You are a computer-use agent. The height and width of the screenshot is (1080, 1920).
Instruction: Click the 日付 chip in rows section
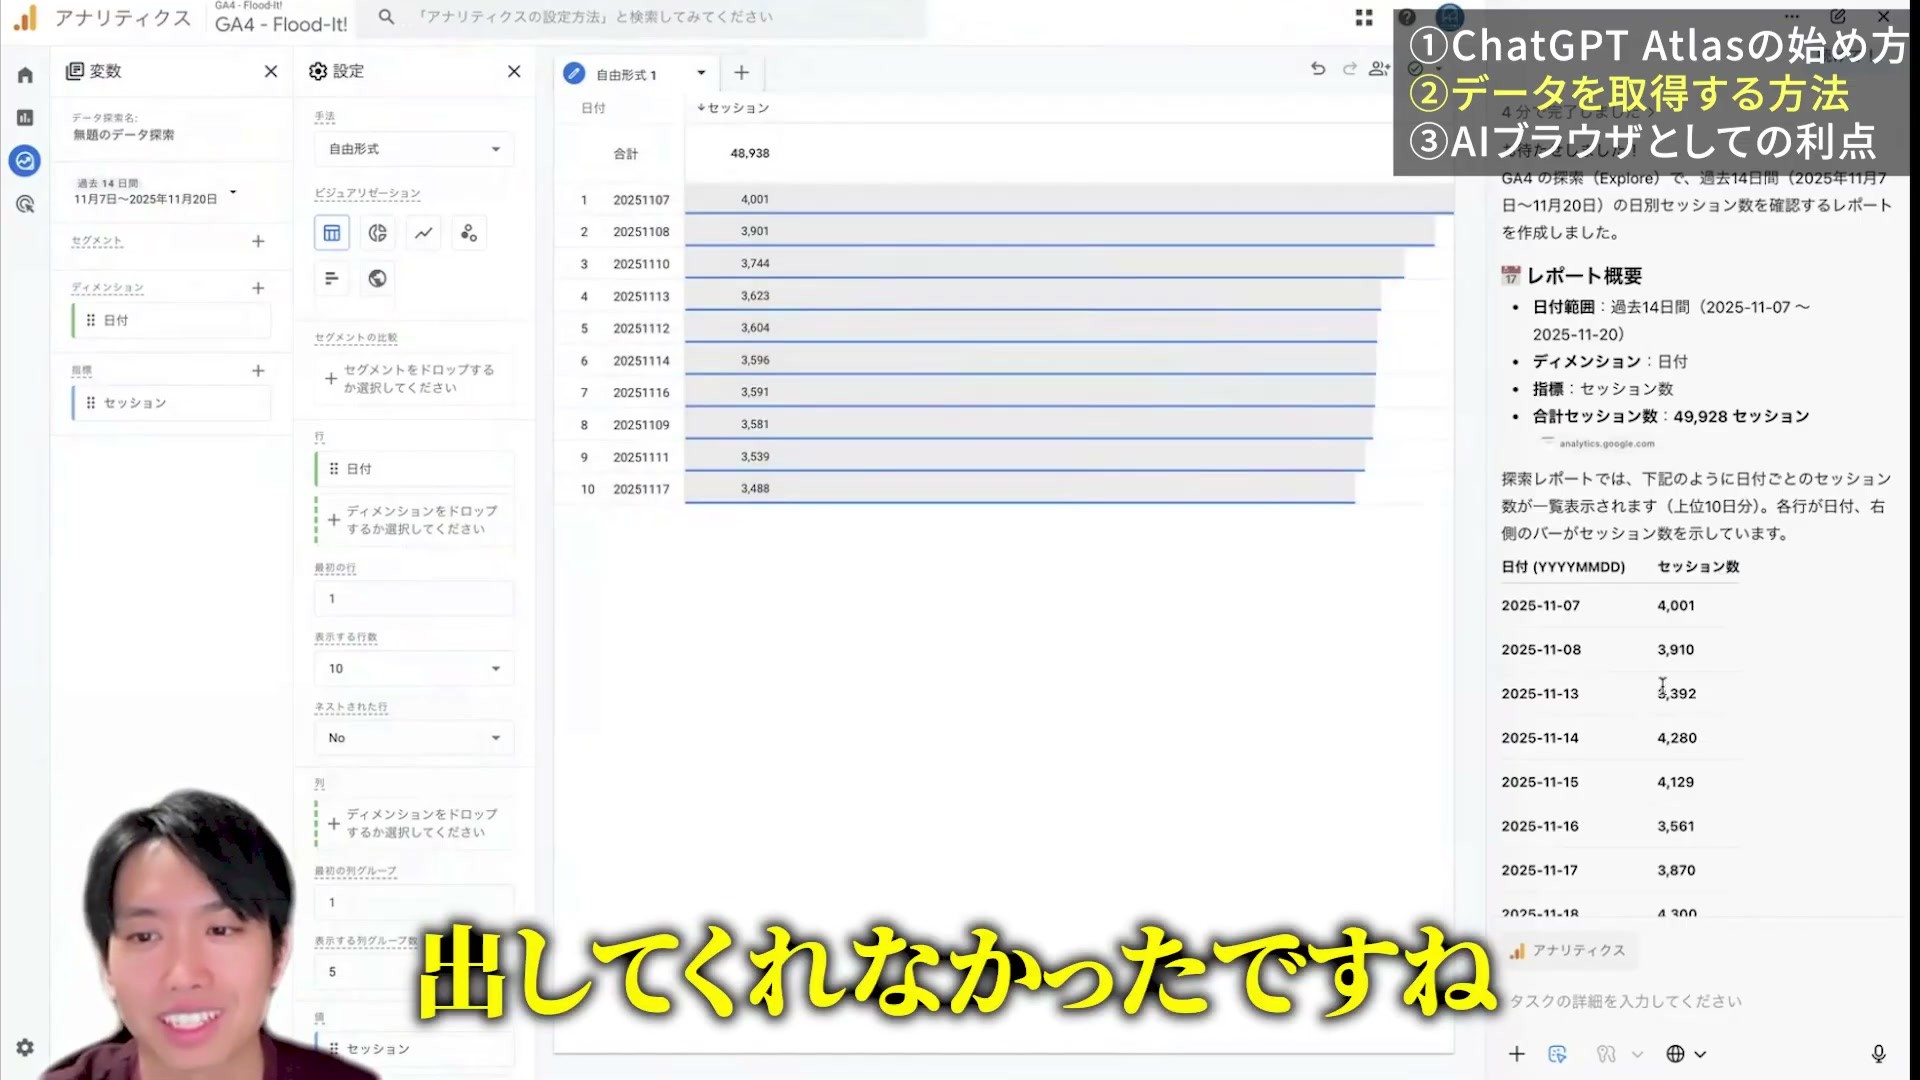click(414, 468)
